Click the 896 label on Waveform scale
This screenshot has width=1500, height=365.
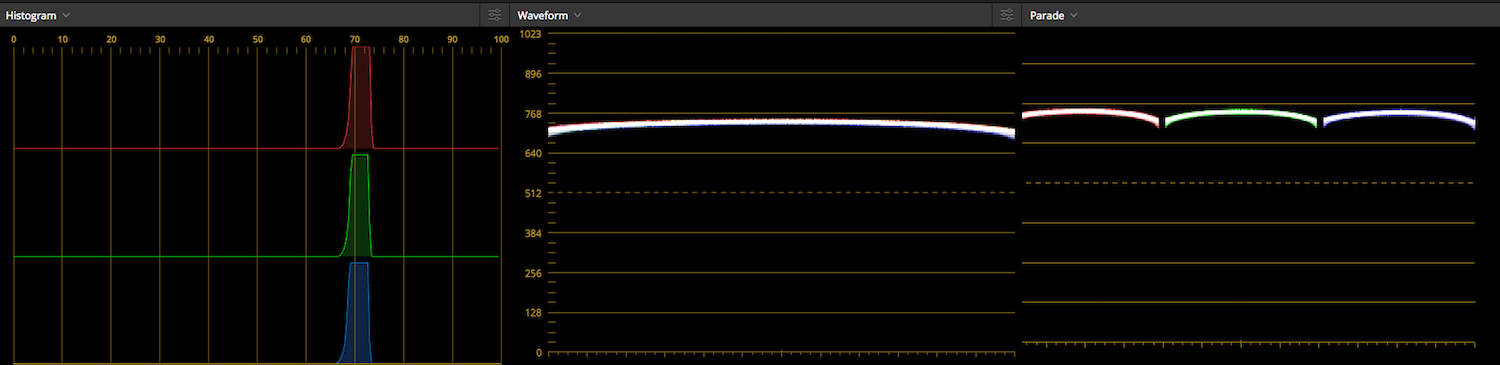tap(533, 74)
